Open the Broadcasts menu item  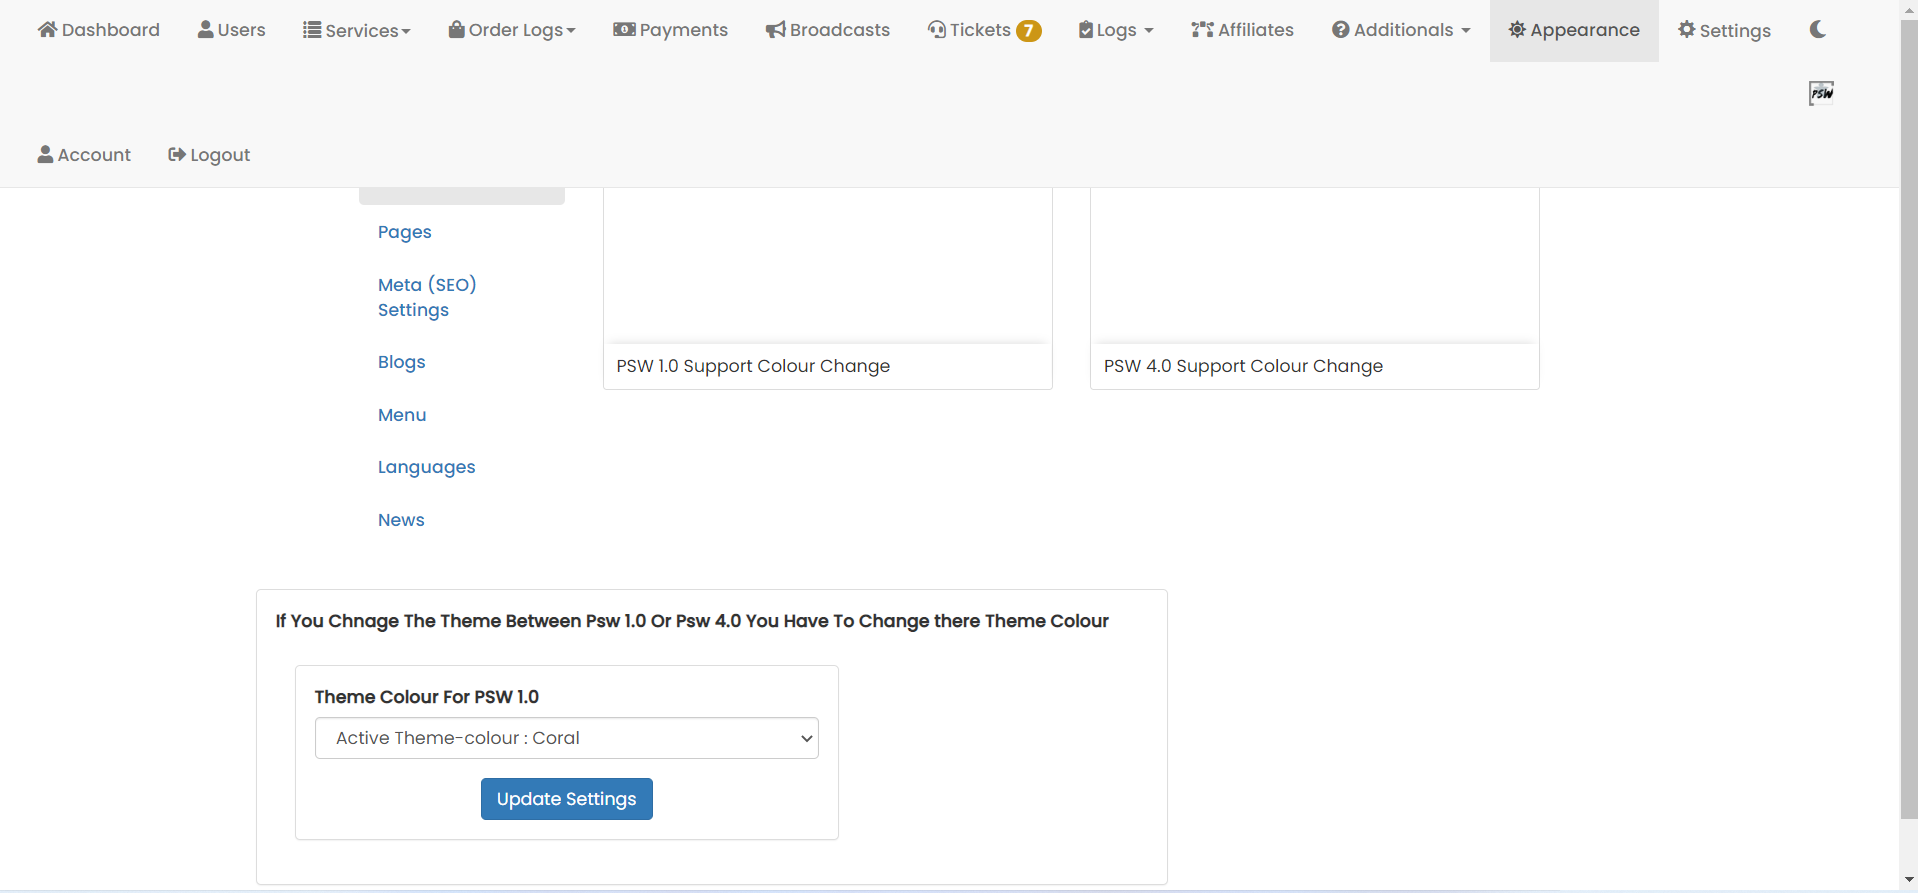(827, 30)
